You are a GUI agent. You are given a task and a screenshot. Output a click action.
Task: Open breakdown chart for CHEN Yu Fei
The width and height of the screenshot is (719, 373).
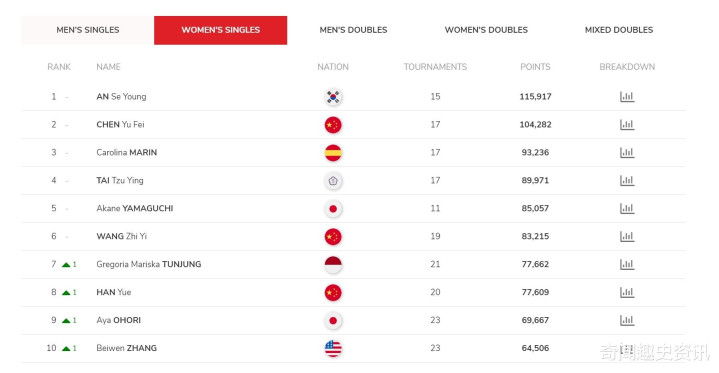tap(627, 125)
